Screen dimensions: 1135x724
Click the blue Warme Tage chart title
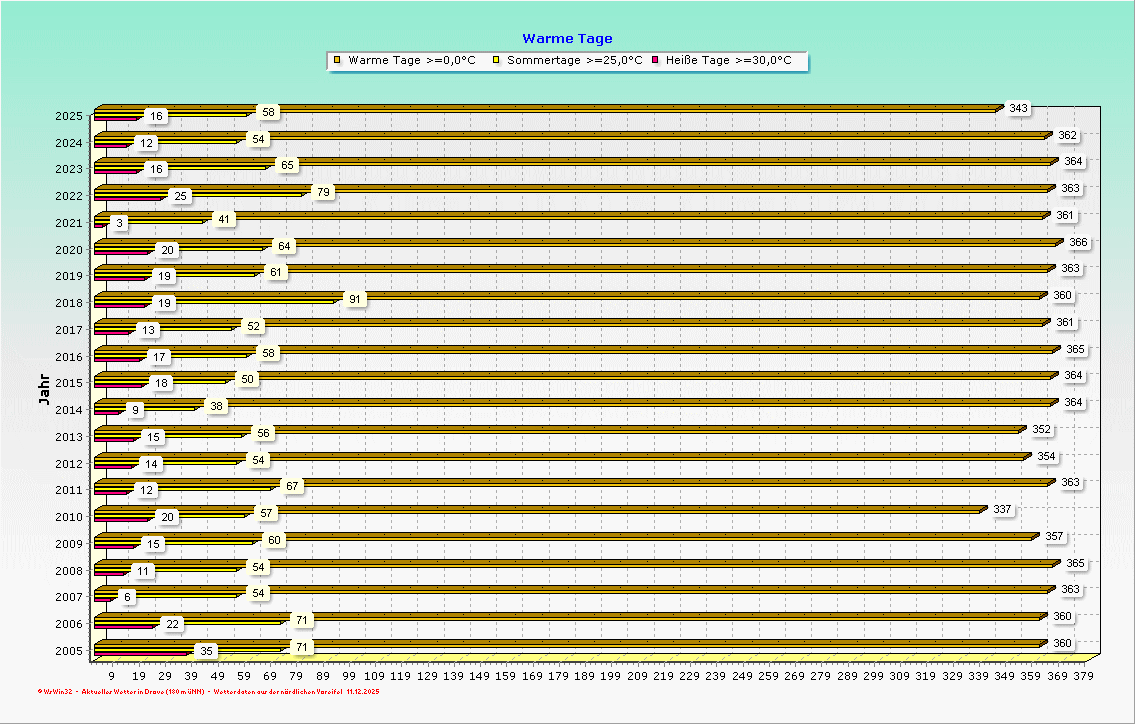coord(567,39)
